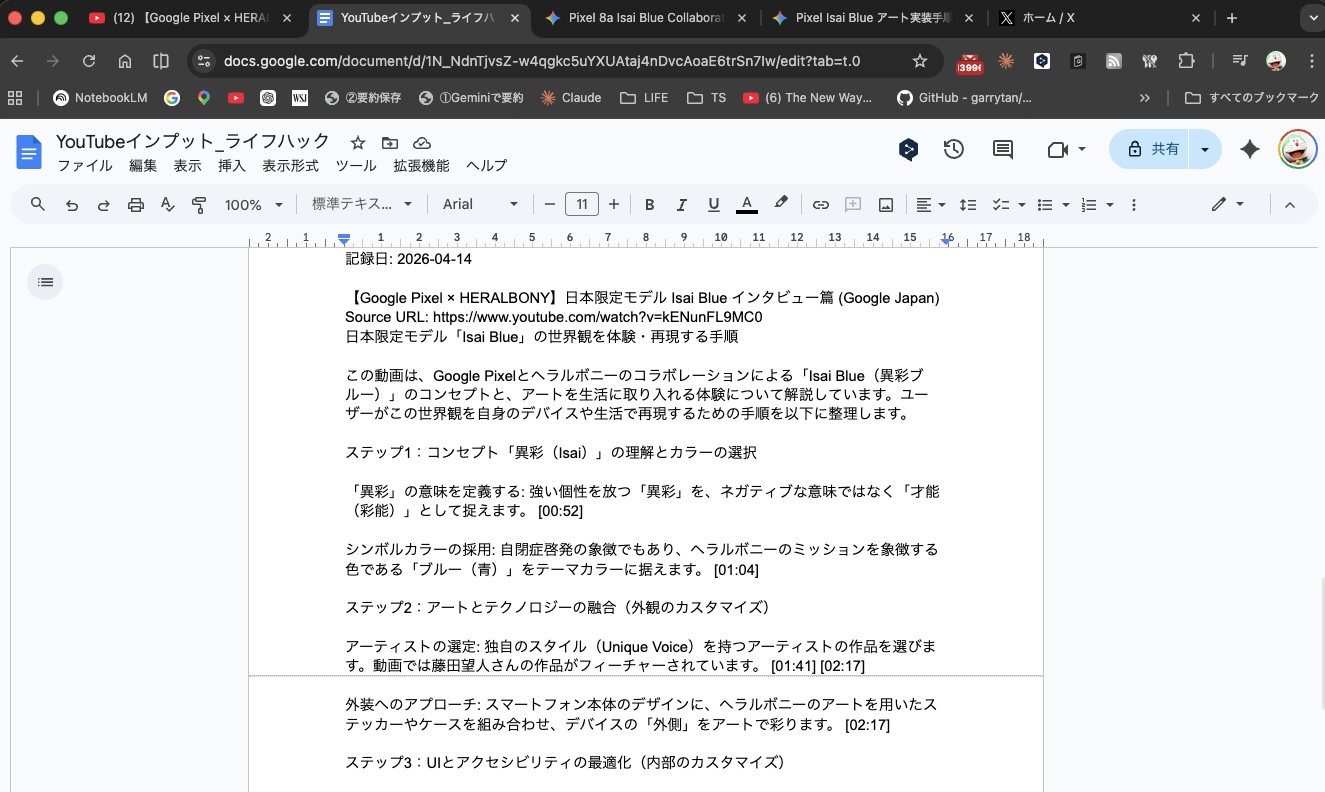Toggle italic formatting
1325x792 pixels.
point(681,204)
